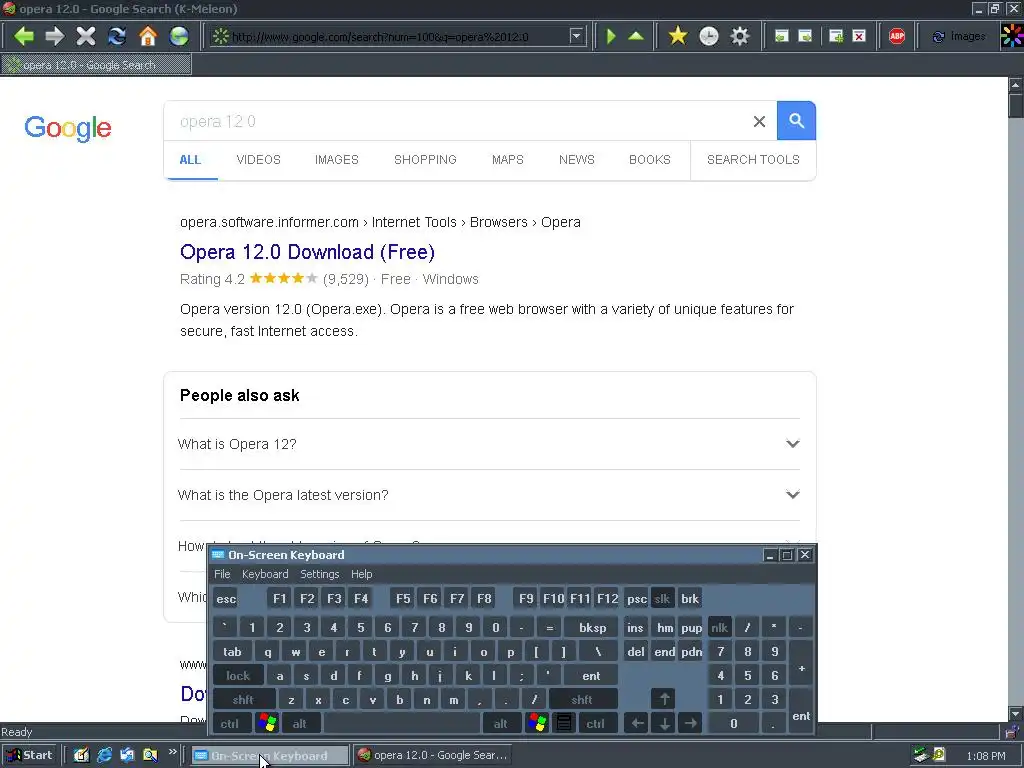1024x768 pixels.
Task: Launch Internet Explorer from quick launch
Action: pyautogui.click(x=104, y=756)
